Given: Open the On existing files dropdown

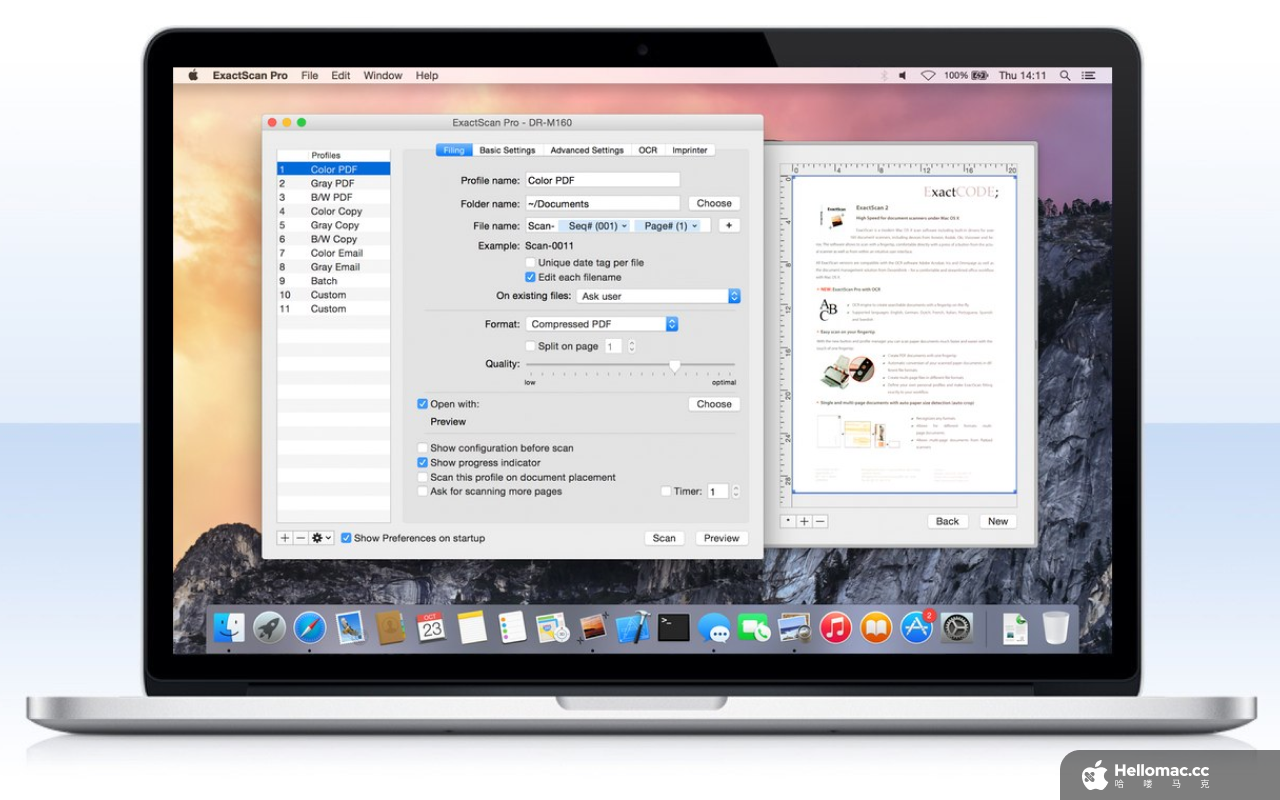Looking at the screenshot, I should pyautogui.click(x=658, y=296).
